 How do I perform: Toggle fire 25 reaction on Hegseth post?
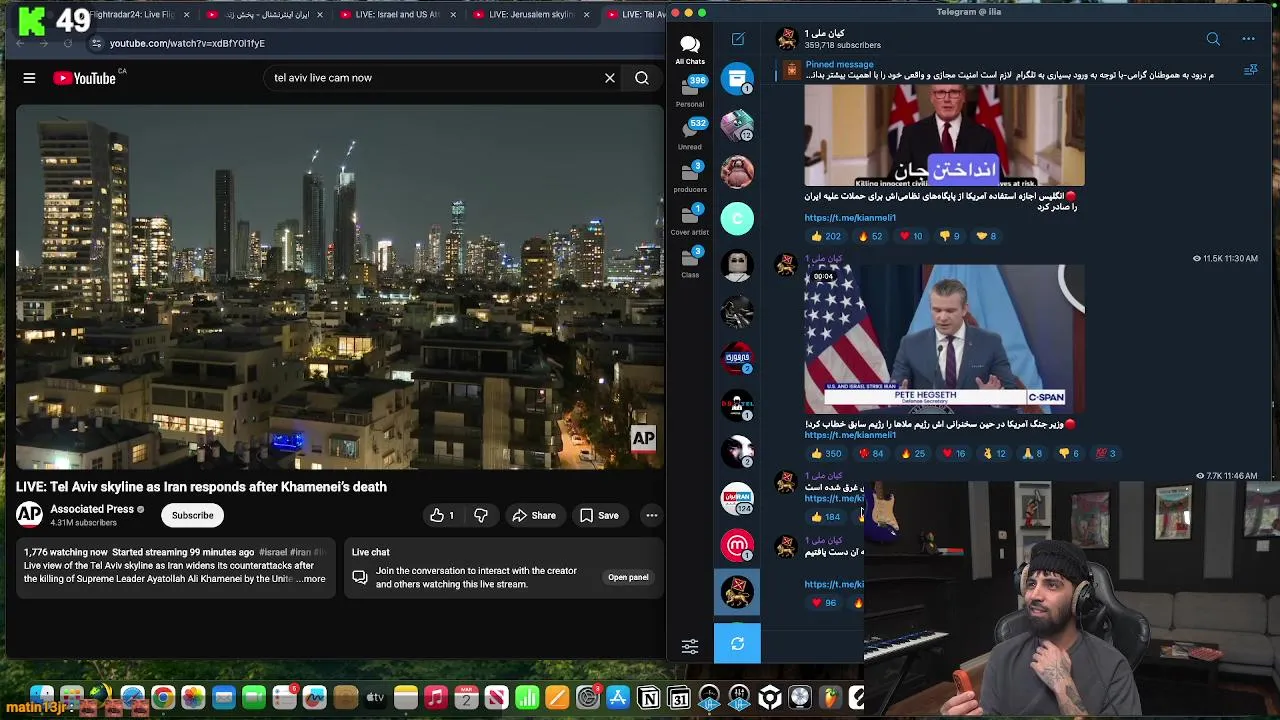click(912, 453)
